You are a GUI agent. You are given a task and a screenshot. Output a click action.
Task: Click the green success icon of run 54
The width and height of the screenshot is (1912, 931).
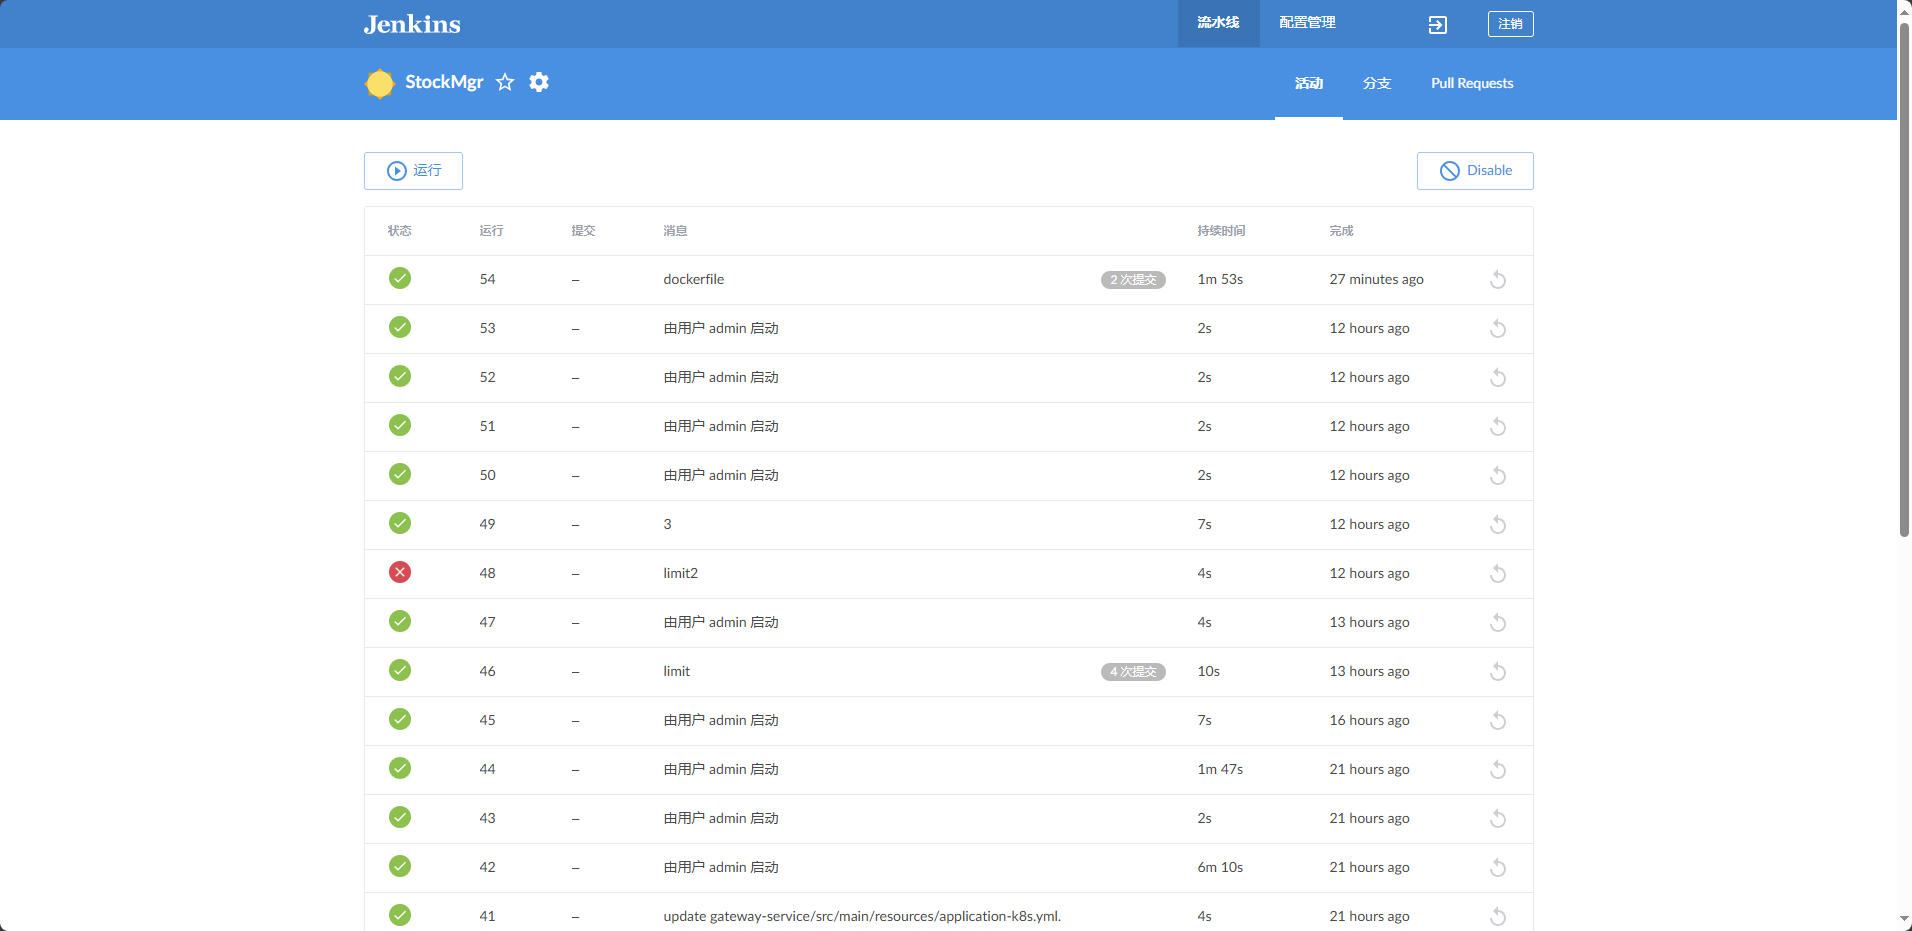click(399, 278)
